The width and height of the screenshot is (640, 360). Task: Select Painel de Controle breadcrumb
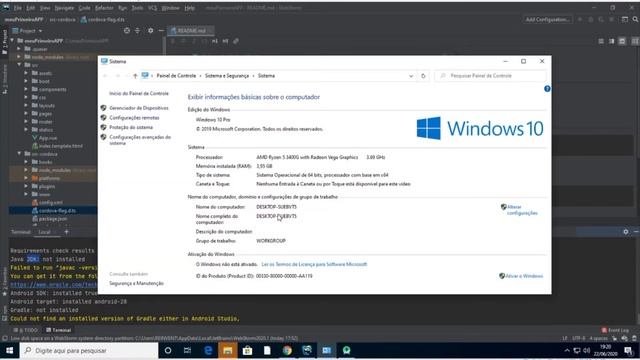tap(176, 76)
